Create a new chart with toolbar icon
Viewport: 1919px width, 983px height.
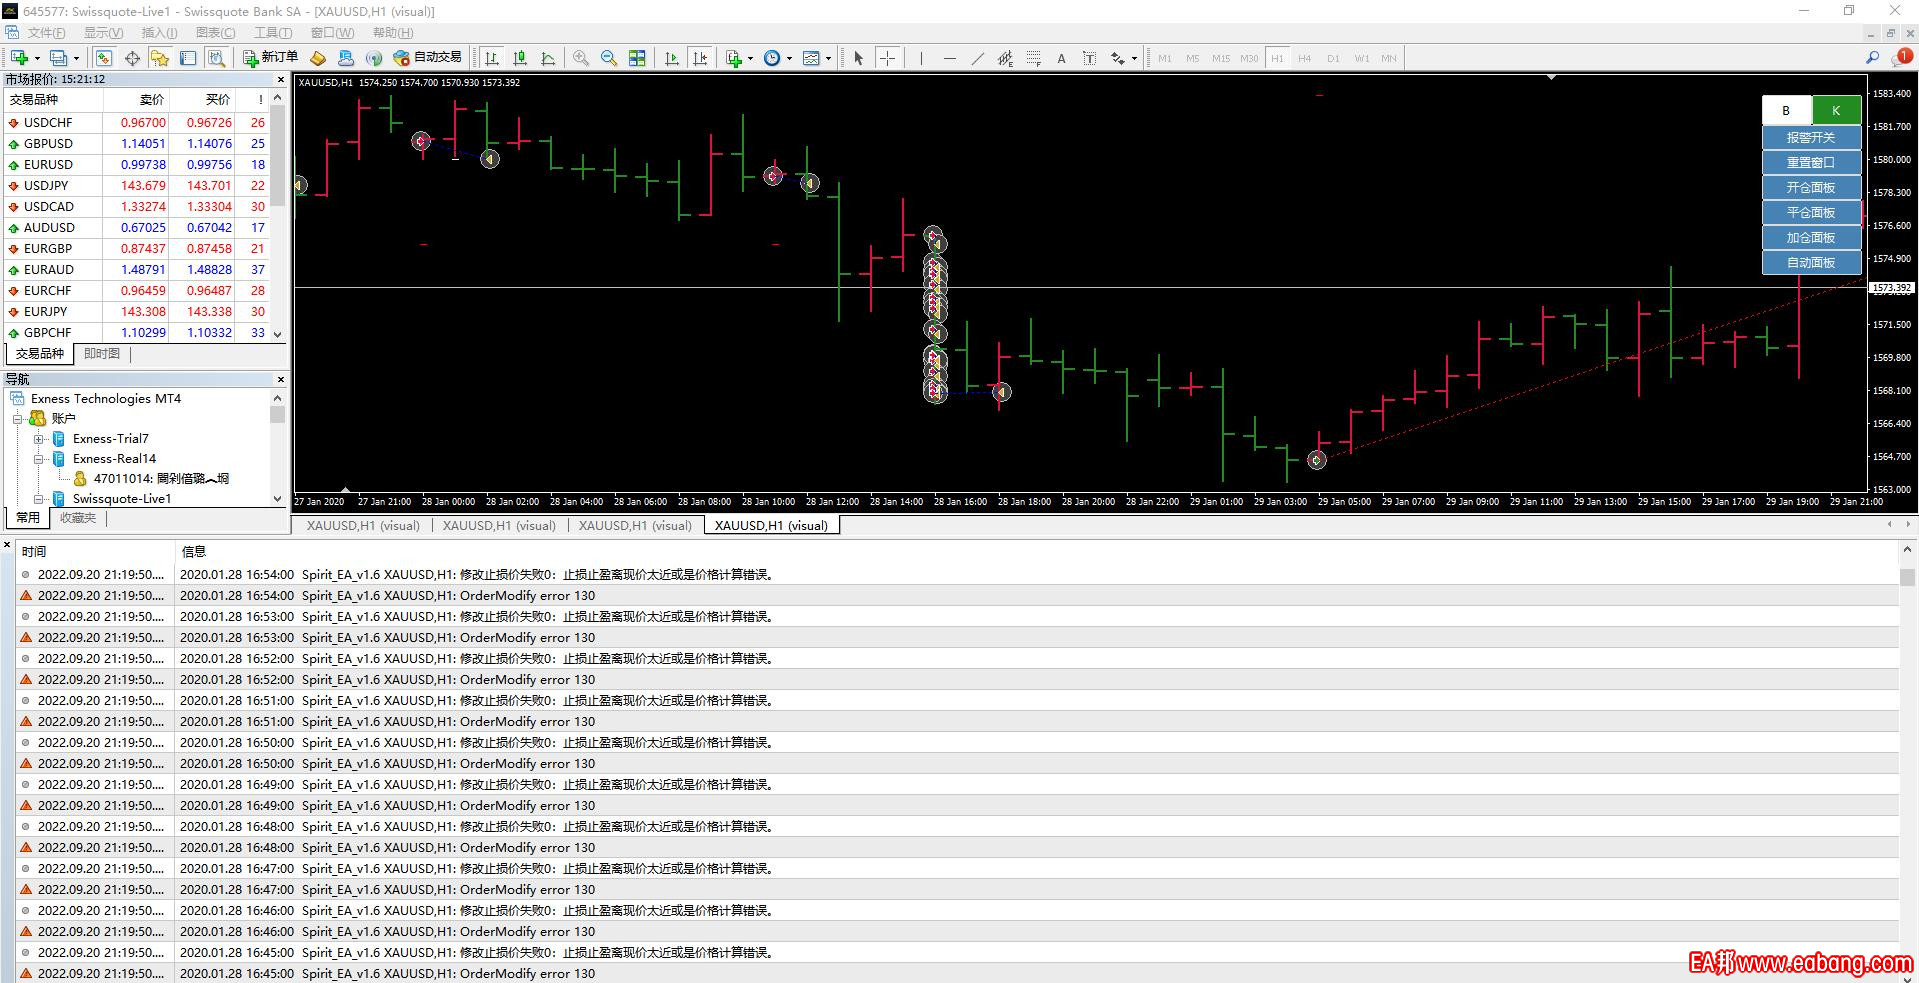tap(19, 58)
